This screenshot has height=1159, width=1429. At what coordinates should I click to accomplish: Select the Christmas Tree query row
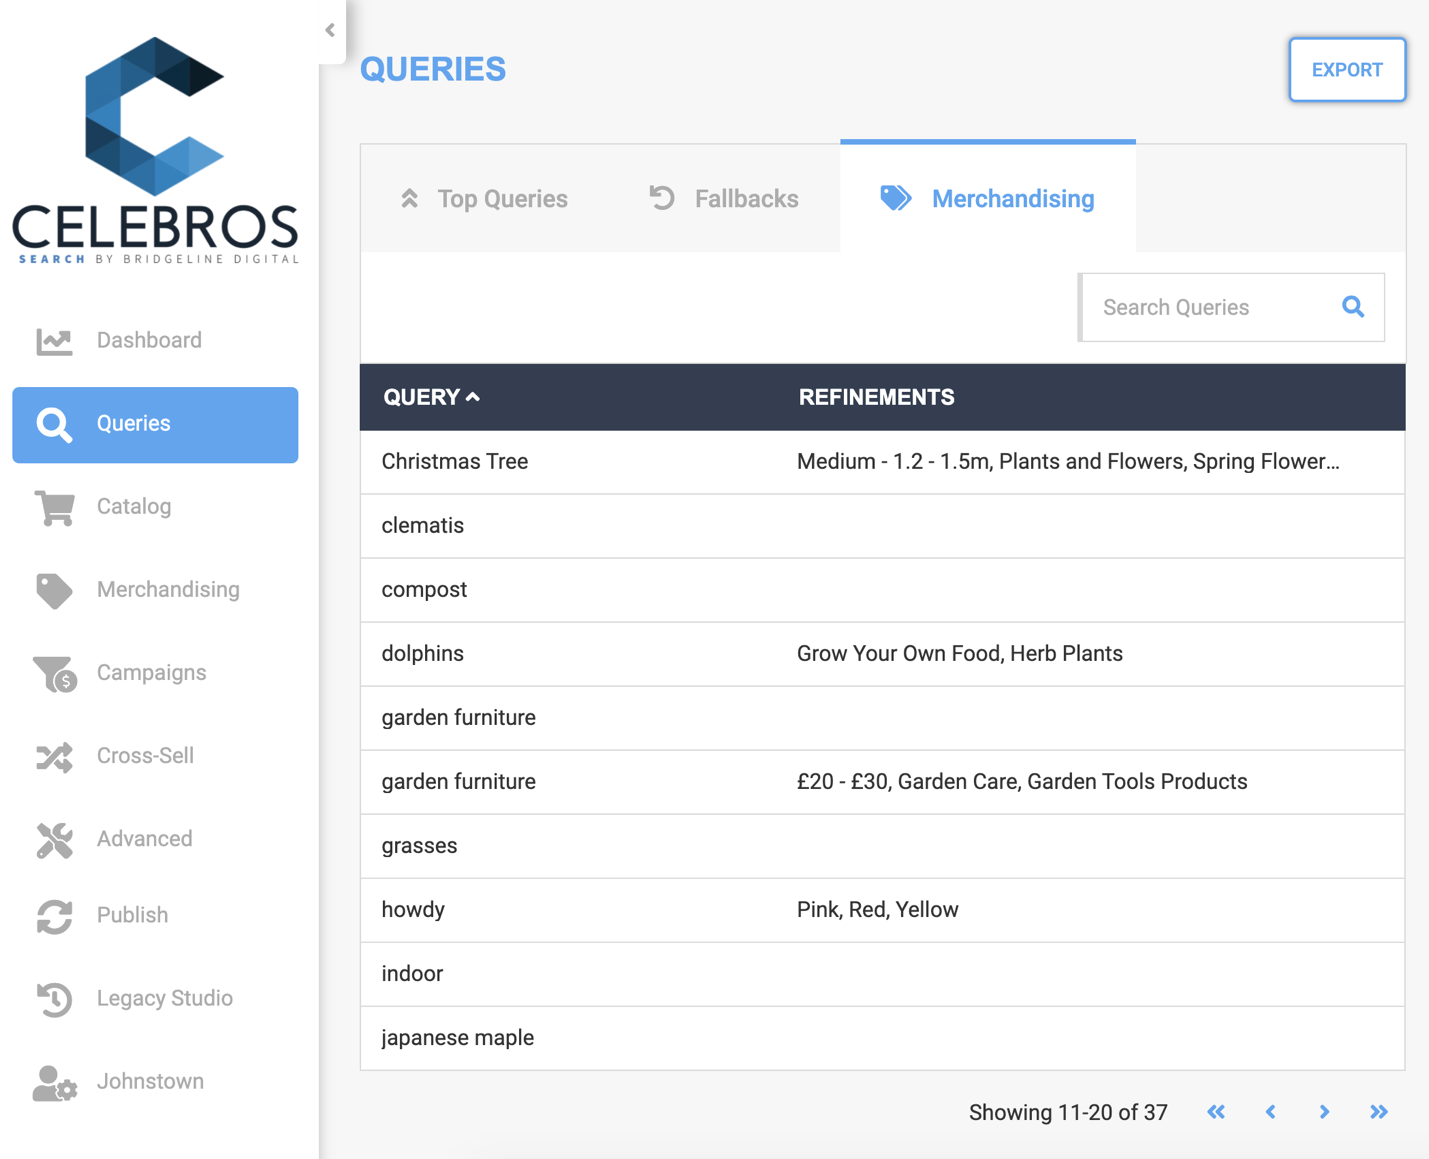[882, 462]
